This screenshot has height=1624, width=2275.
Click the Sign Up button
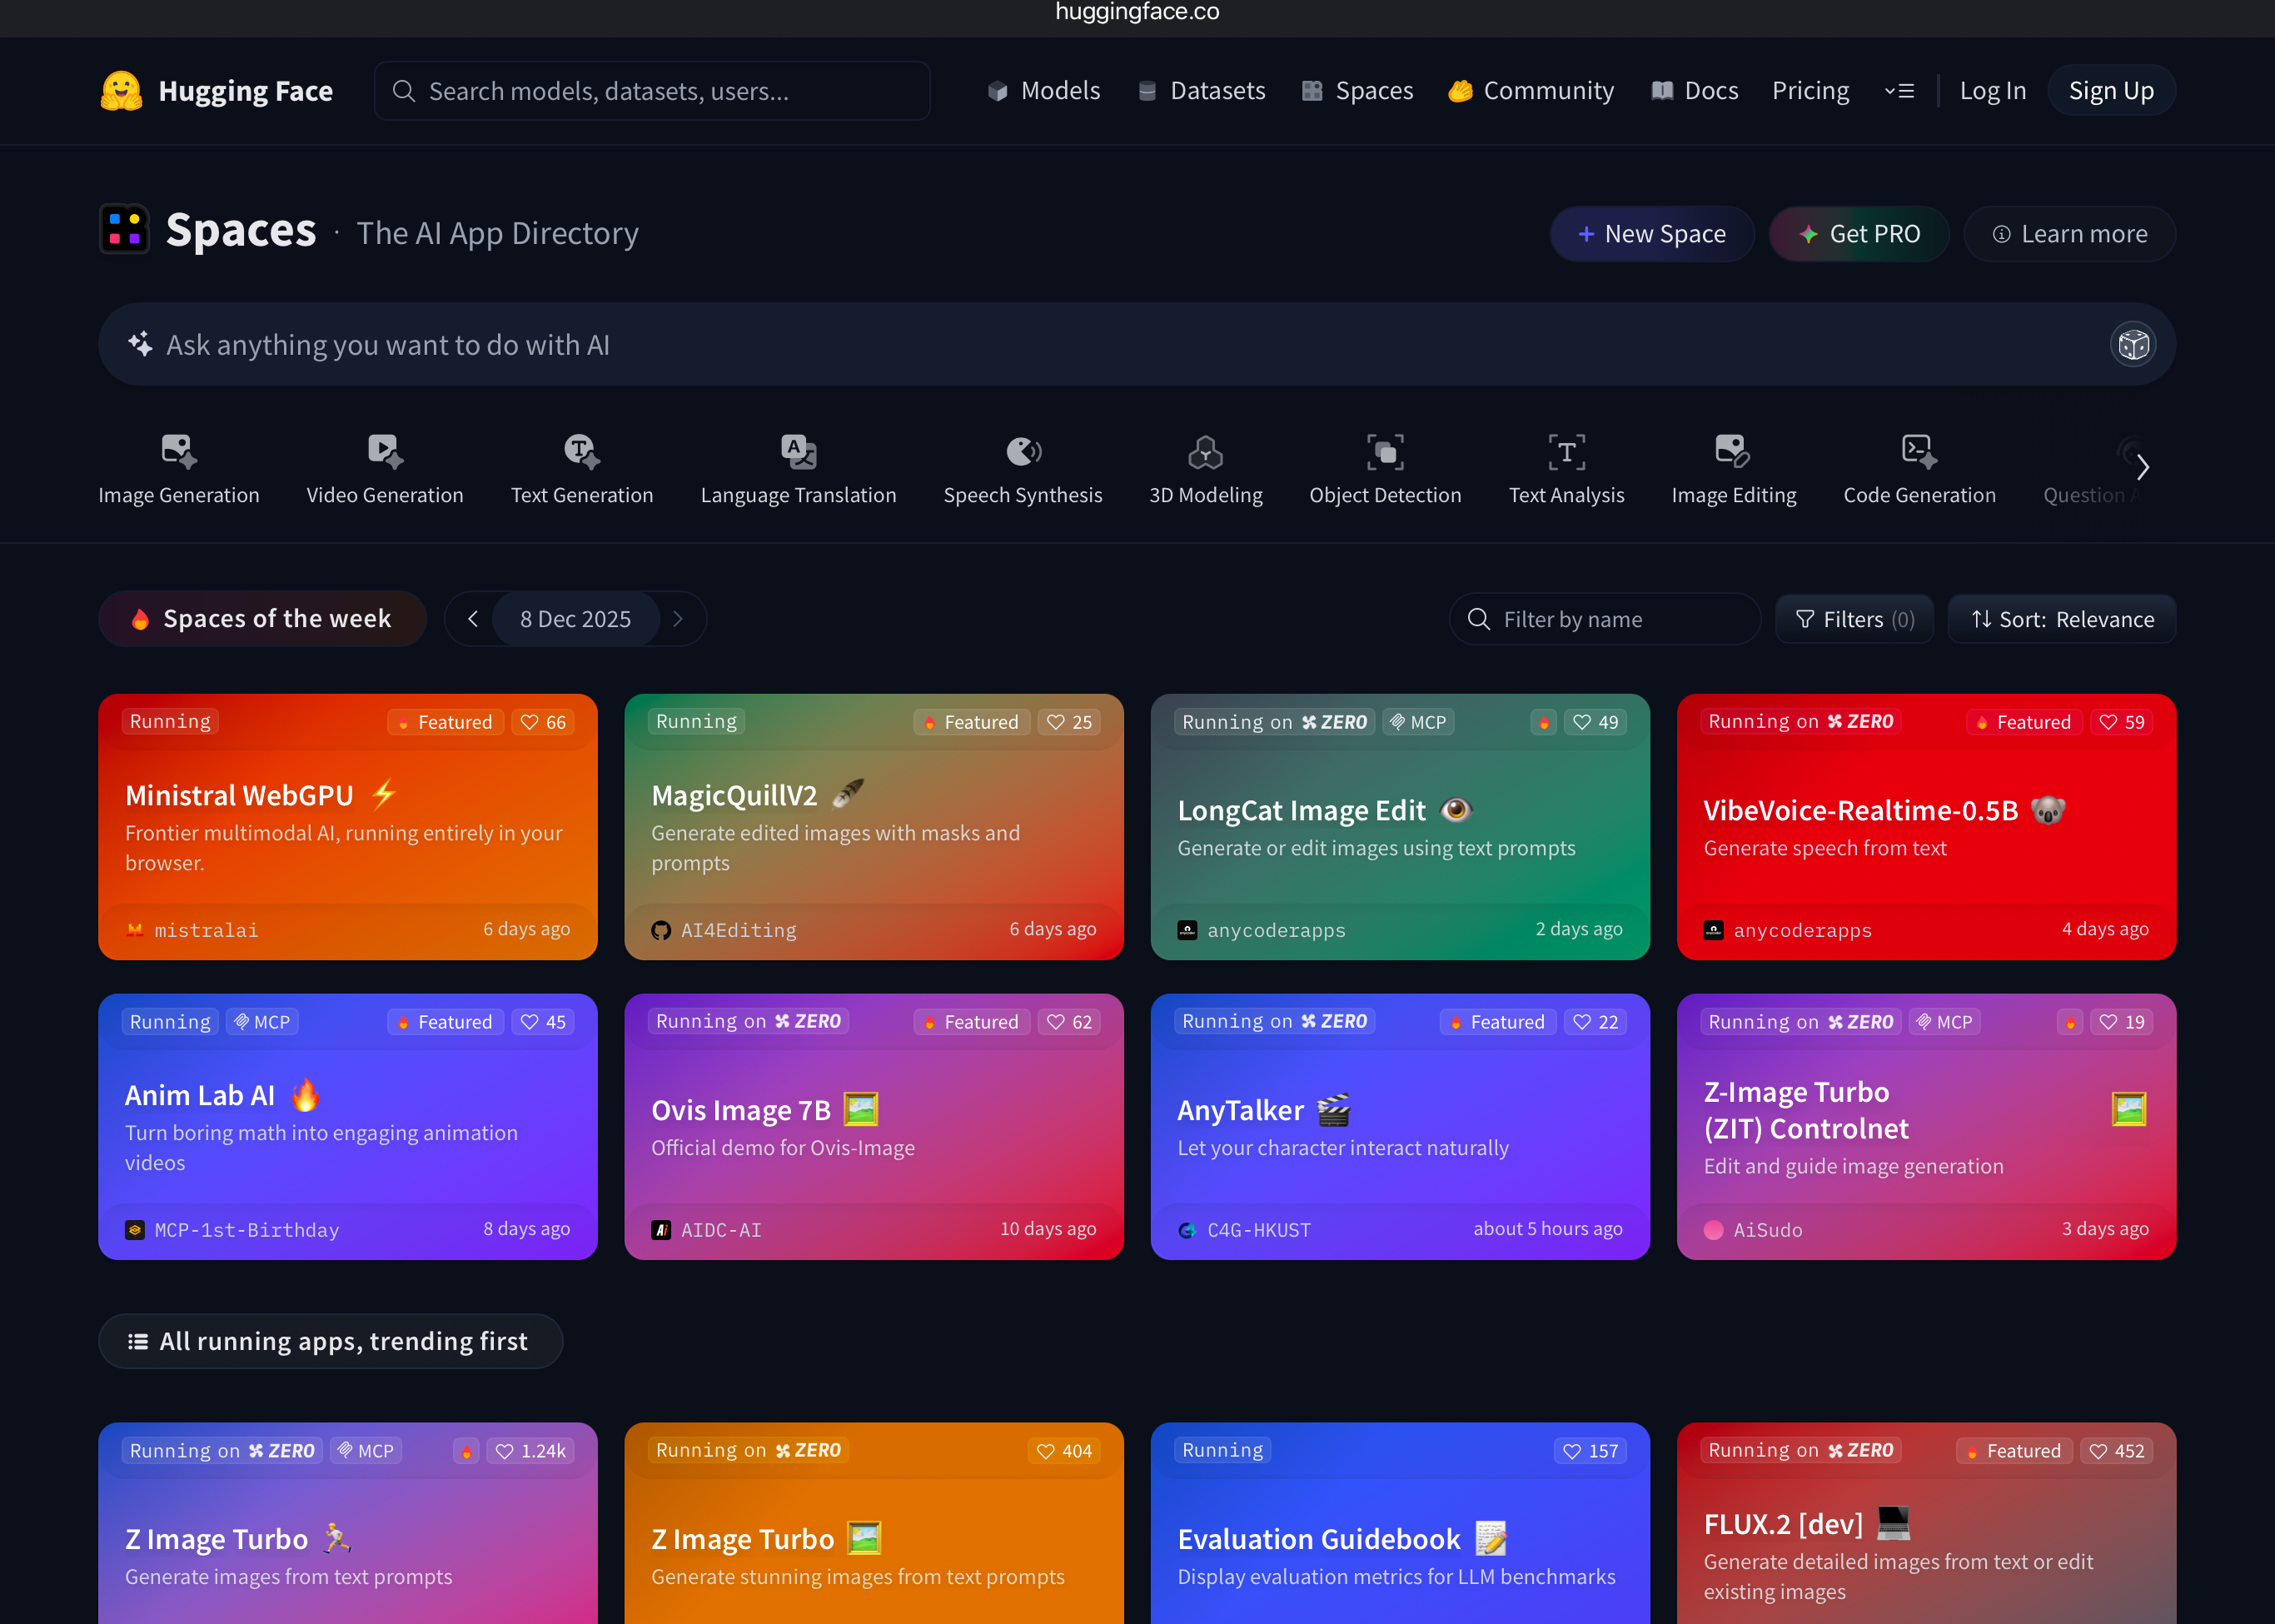click(x=2111, y=91)
